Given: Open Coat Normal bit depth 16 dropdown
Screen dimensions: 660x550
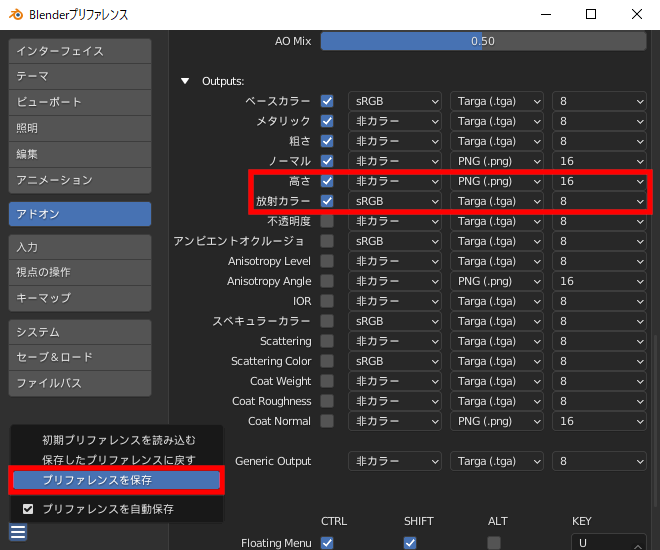Looking at the screenshot, I should 599,421.
